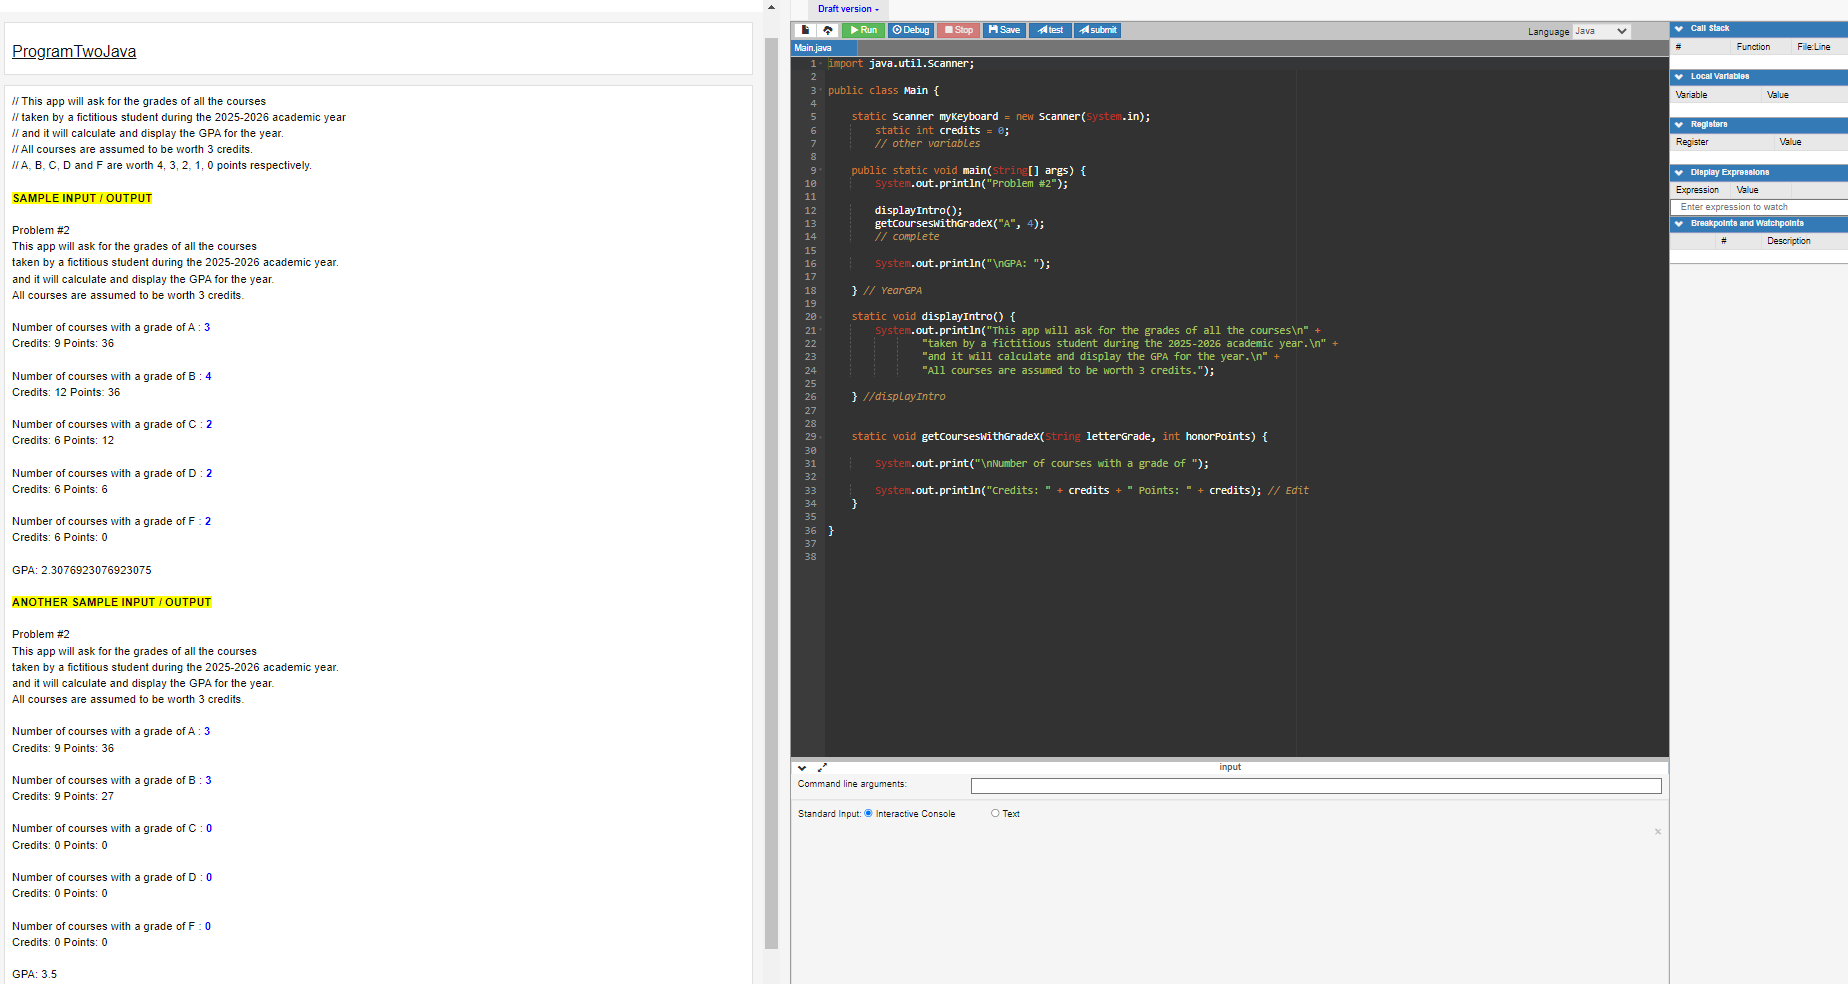Collapse the input panel with the chevron
Image resolution: width=1848 pixels, height=984 pixels.
pyautogui.click(x=801, y=767)
